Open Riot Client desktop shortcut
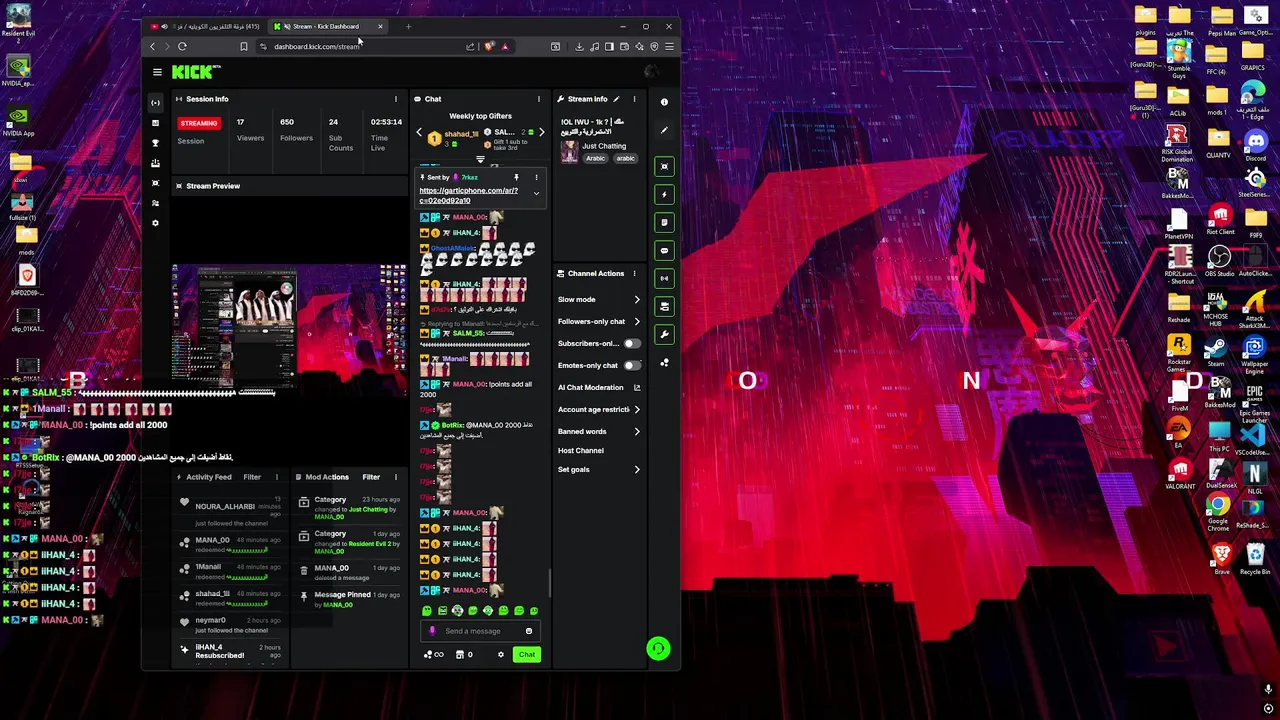 1220,219
